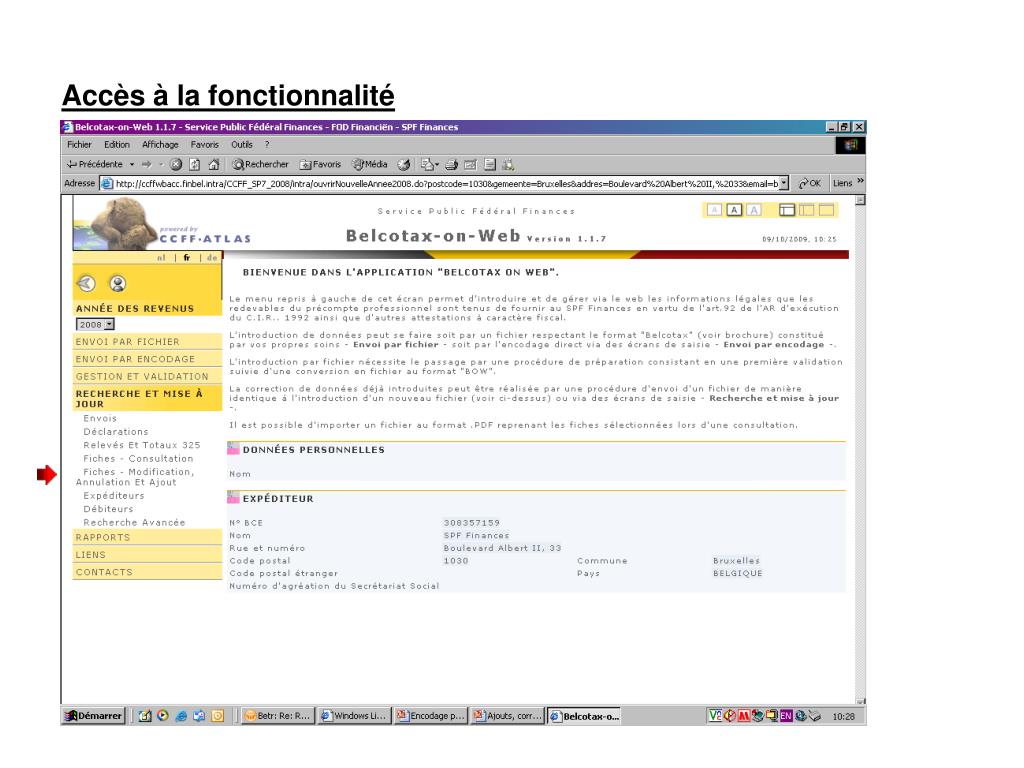
Task: Open Envoi par encodage menu
Action: point(148,359)
